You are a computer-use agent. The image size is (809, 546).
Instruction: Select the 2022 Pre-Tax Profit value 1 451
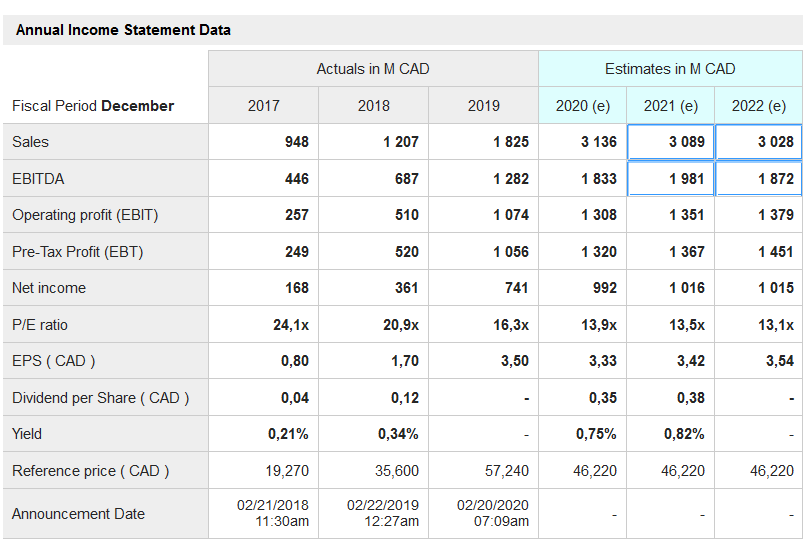click(775, 252)
